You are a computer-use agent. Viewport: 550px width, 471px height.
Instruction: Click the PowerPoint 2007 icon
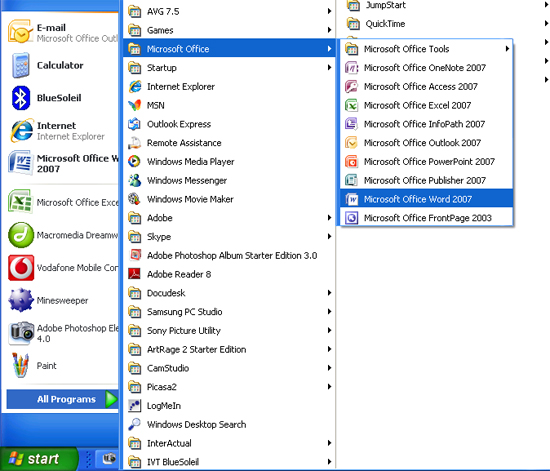coord(351,162)
